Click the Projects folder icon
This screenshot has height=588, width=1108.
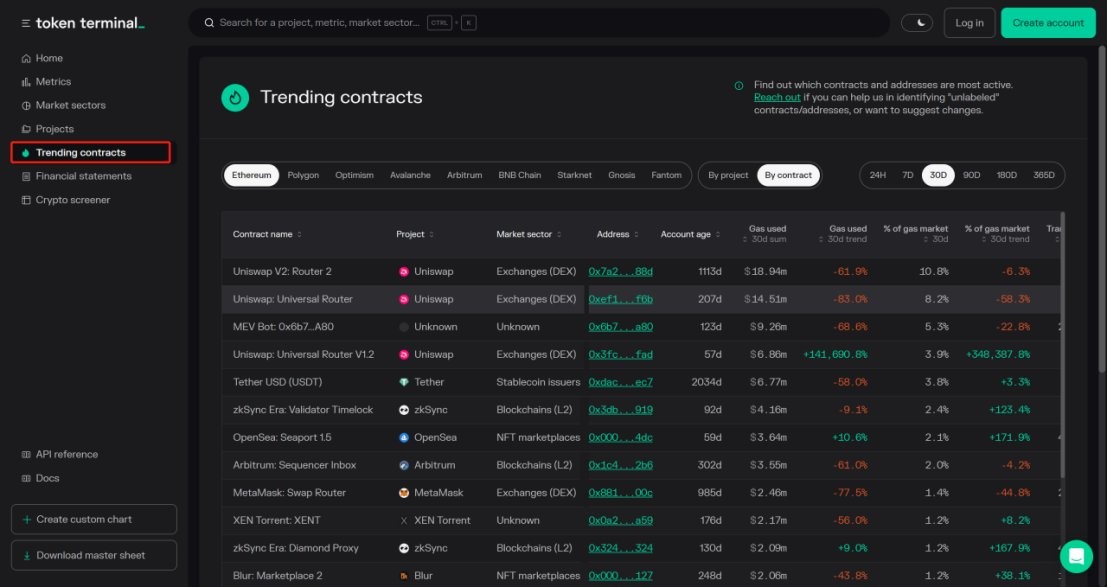point(26,129)
